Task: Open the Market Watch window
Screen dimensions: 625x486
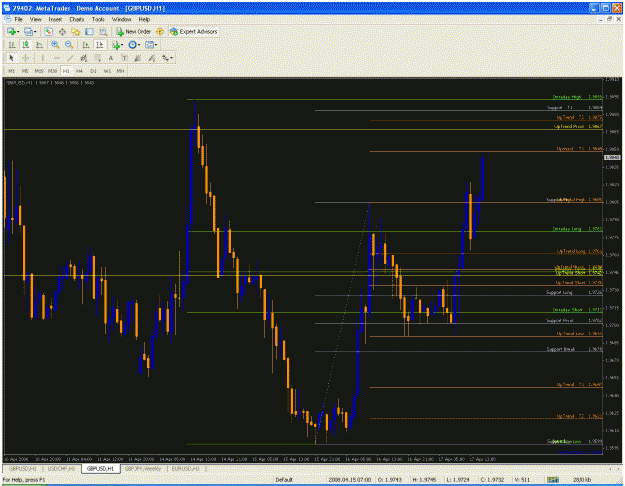Action: pyautogui.click(x=49, y=31)
